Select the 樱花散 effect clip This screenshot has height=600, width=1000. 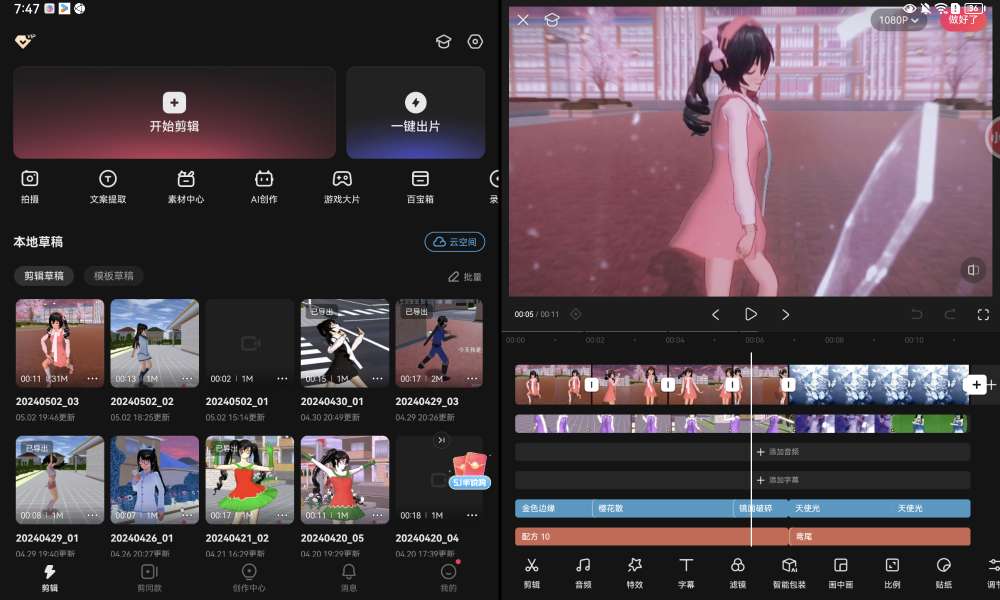[x=663, y=508]
